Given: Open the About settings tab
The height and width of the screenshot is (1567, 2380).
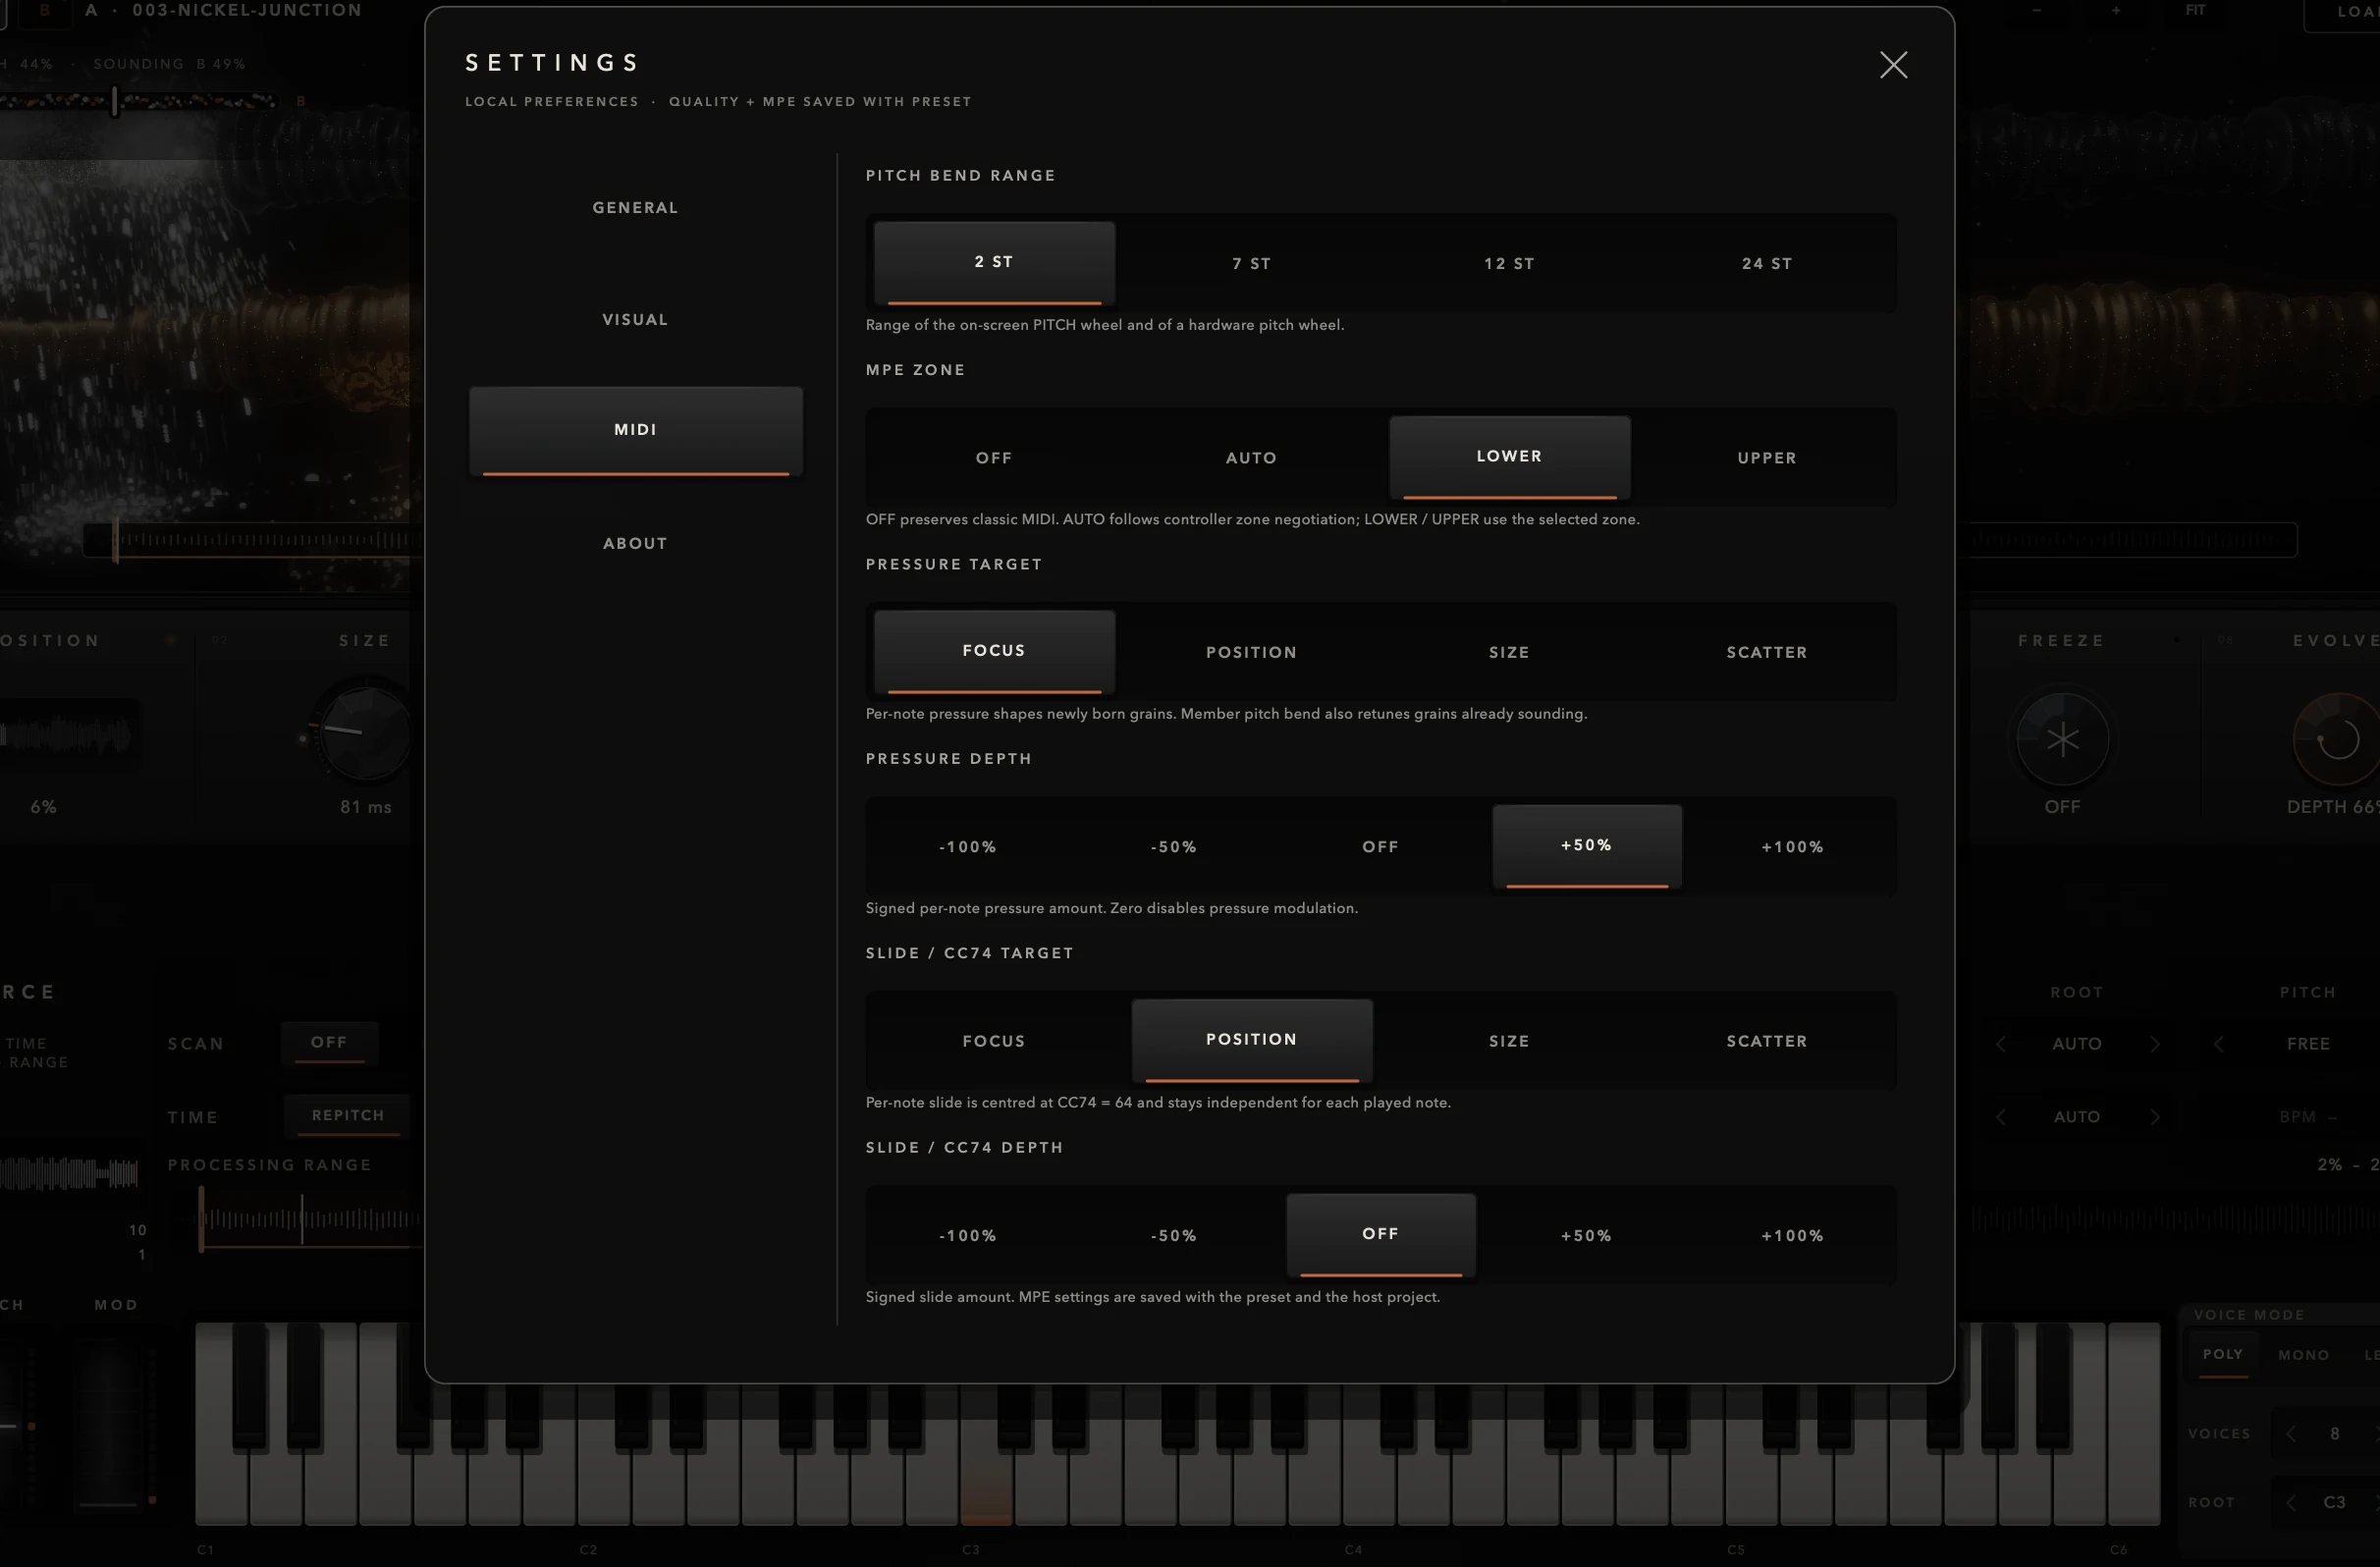Looking at the screenshot, I should tap(635, 543).
